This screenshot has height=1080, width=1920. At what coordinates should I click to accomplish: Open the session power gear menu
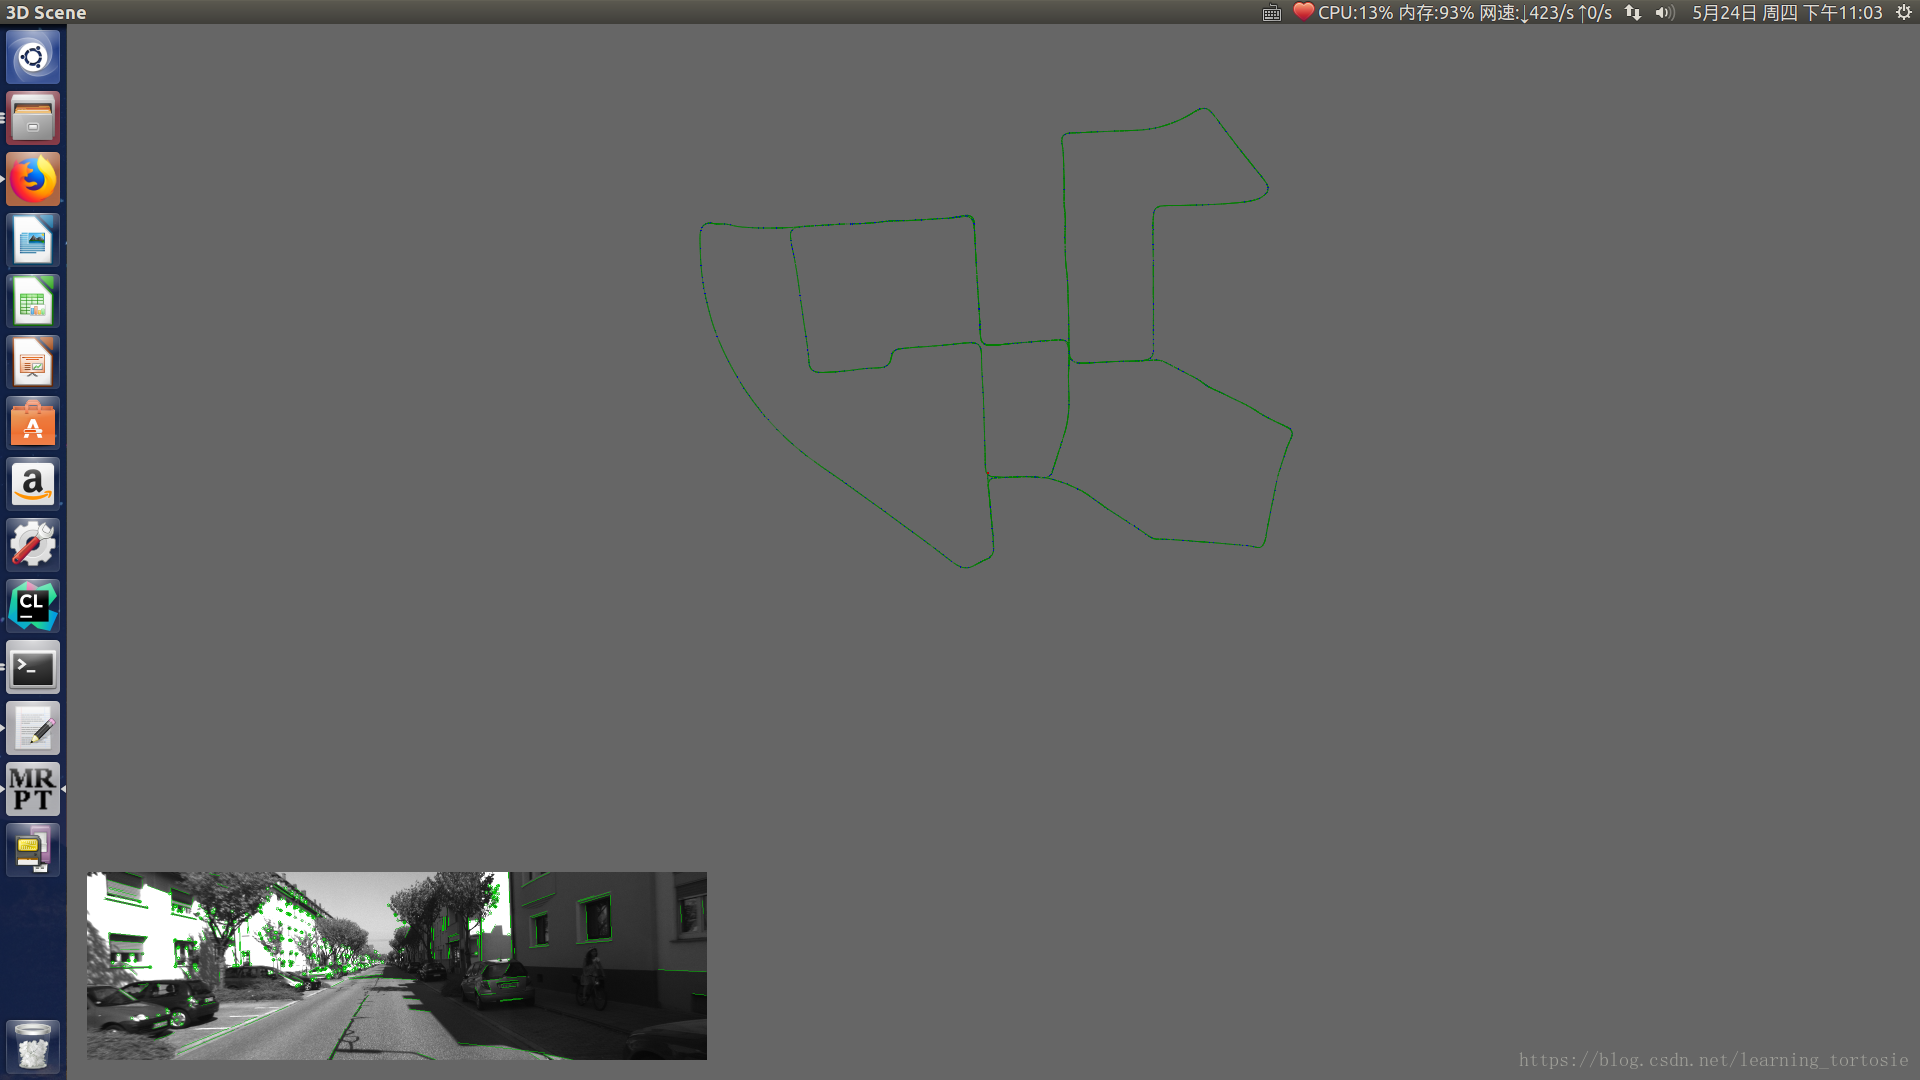(1903, 13)
